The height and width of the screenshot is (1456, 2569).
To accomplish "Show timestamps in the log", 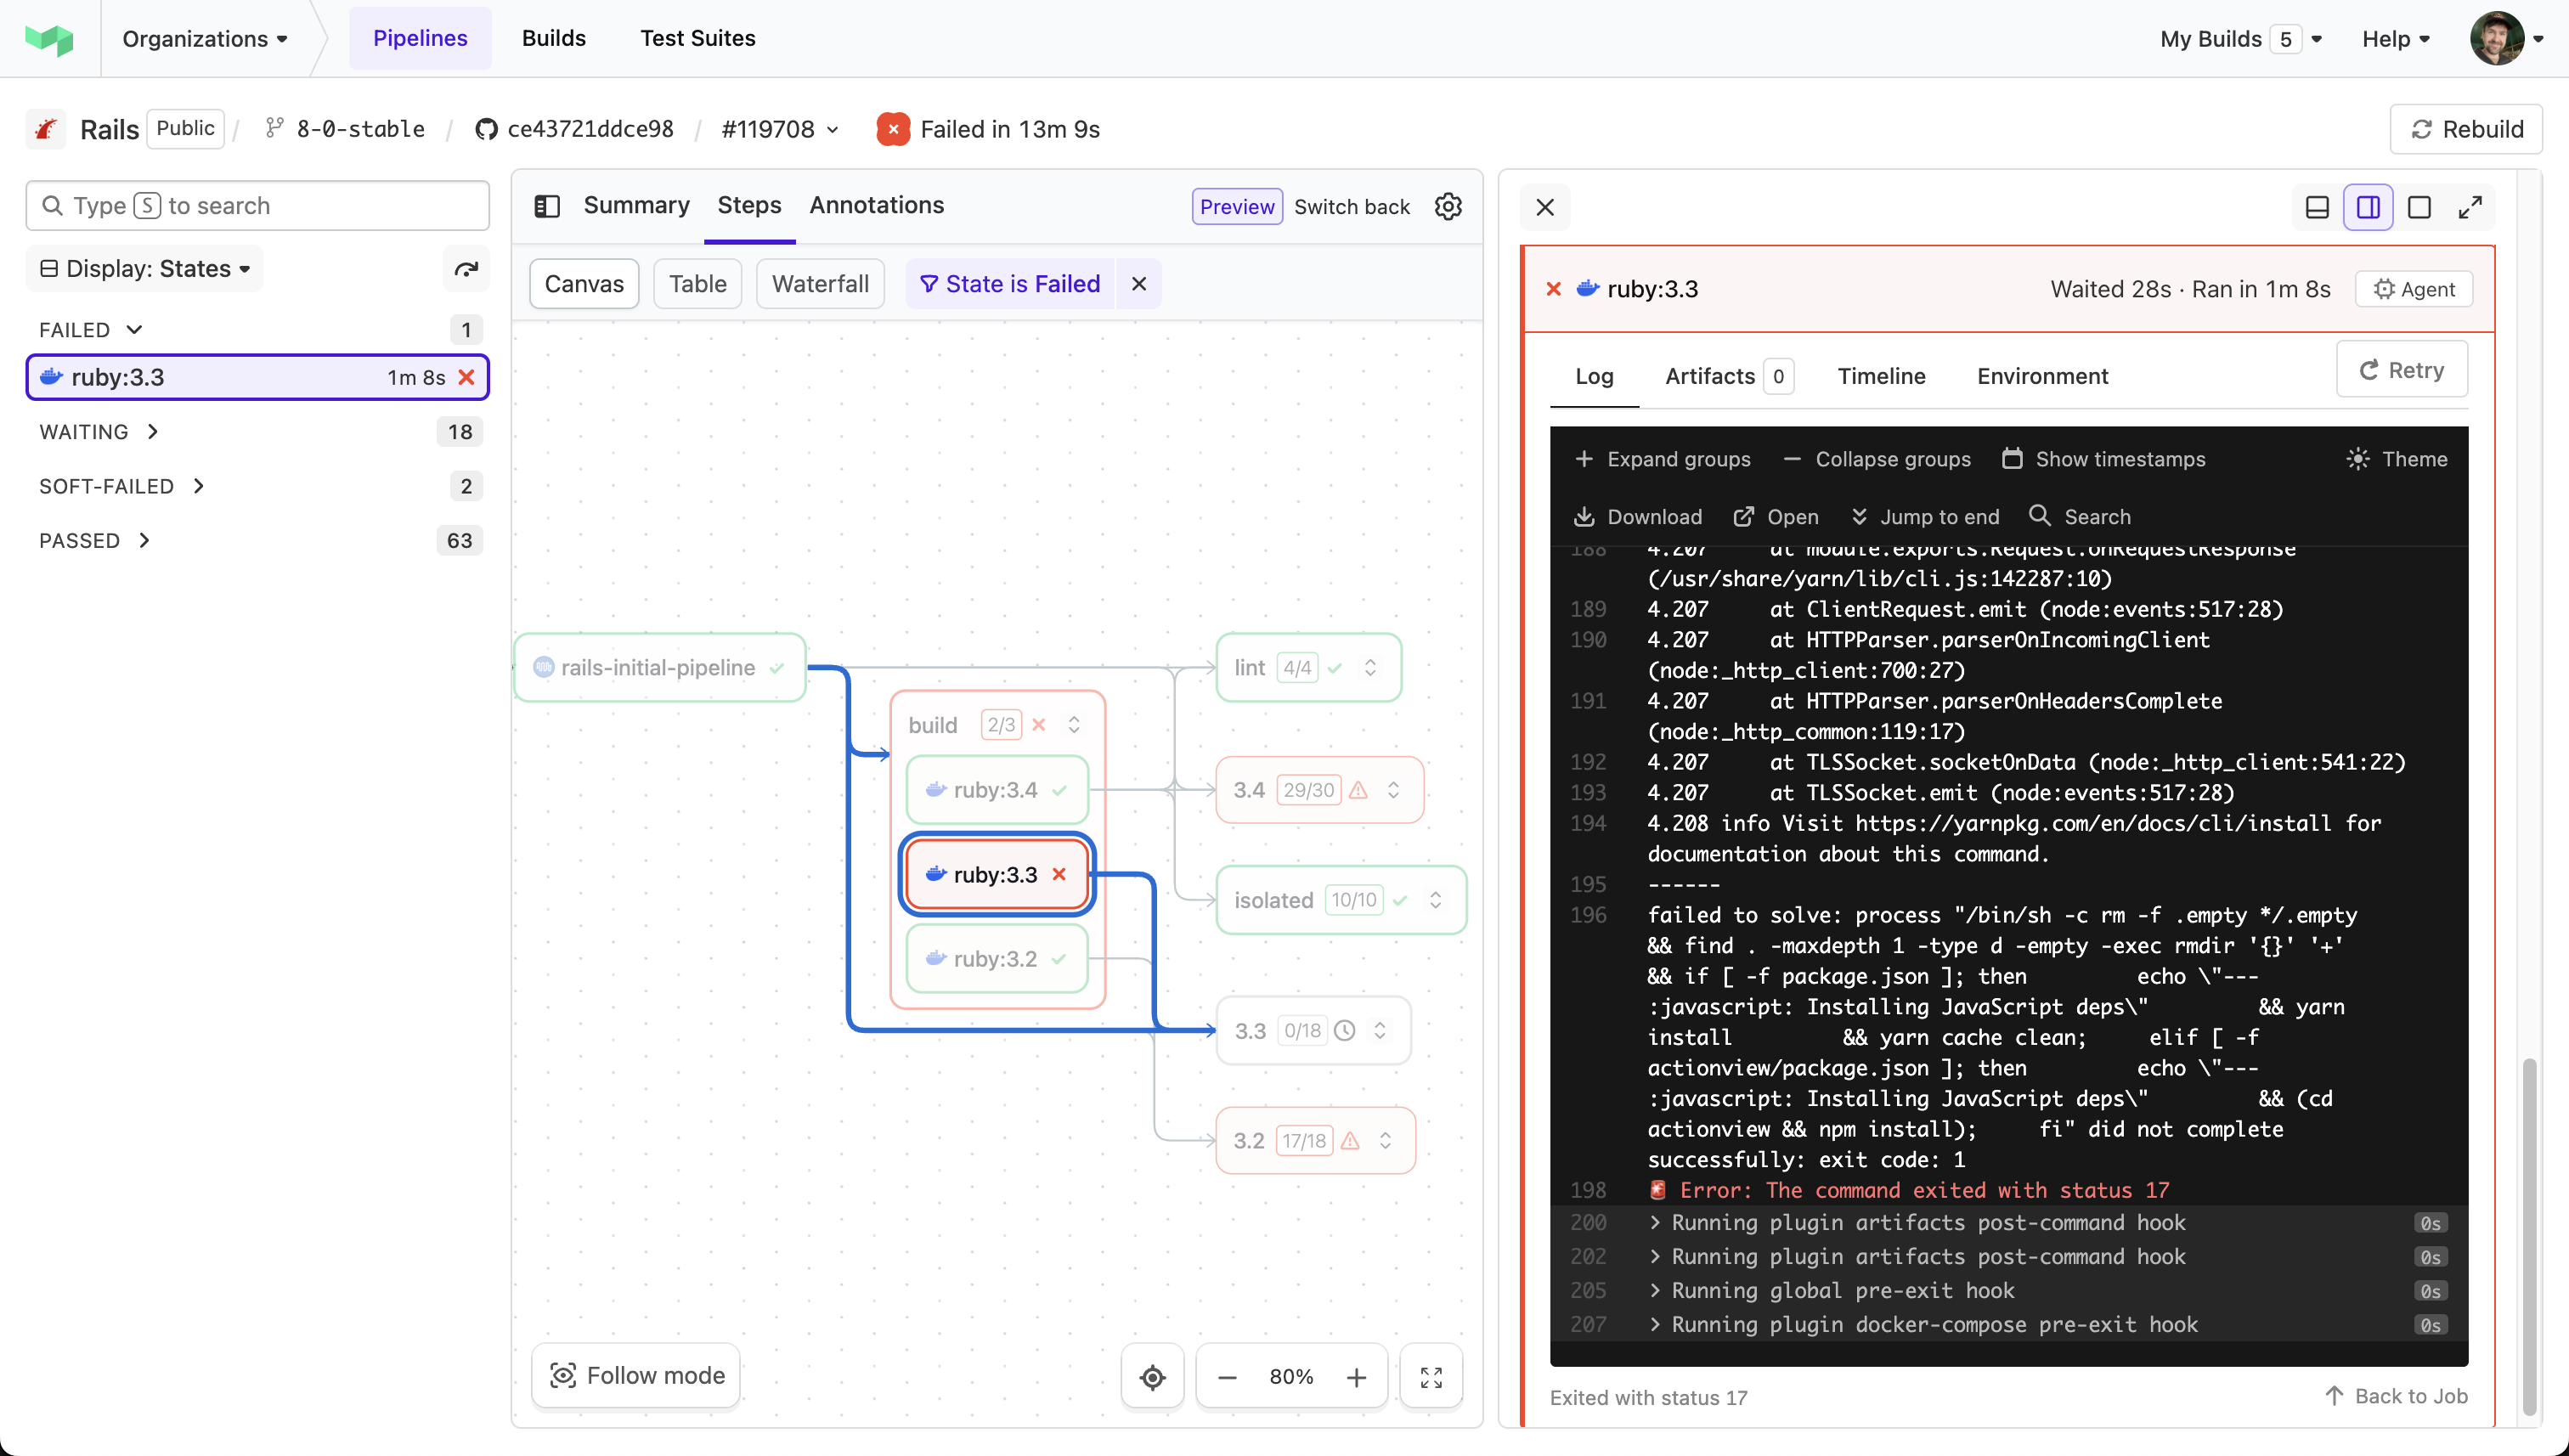I will (x=2104, y=458).
